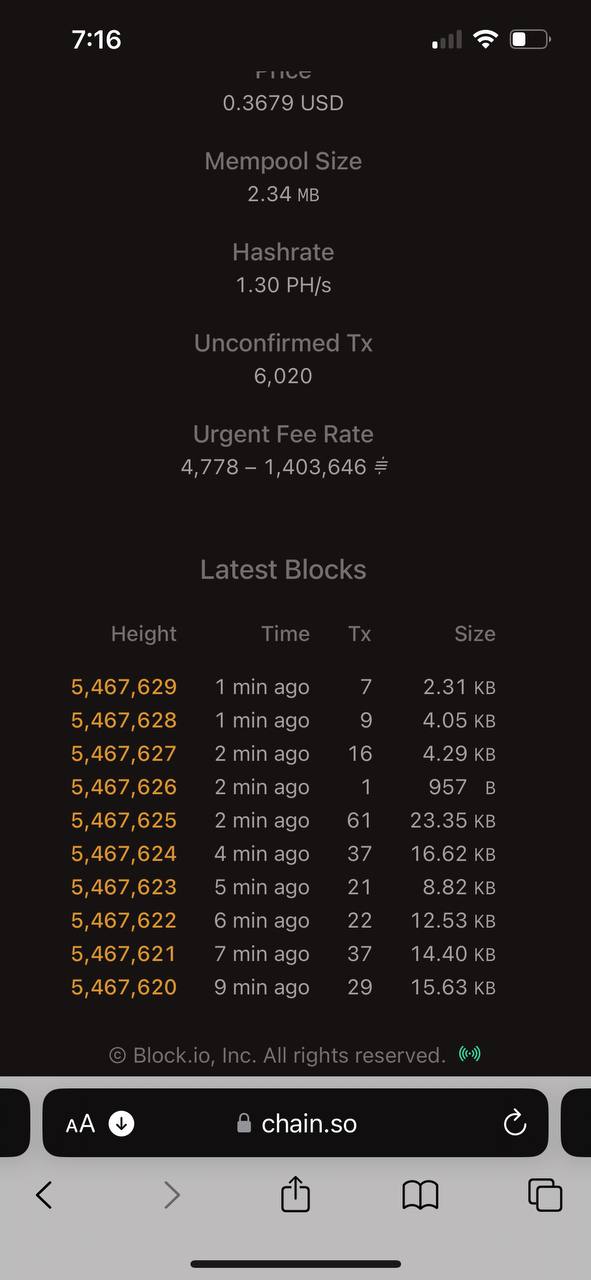Open the AA reader settings menu

click(x=80, y=1124)
